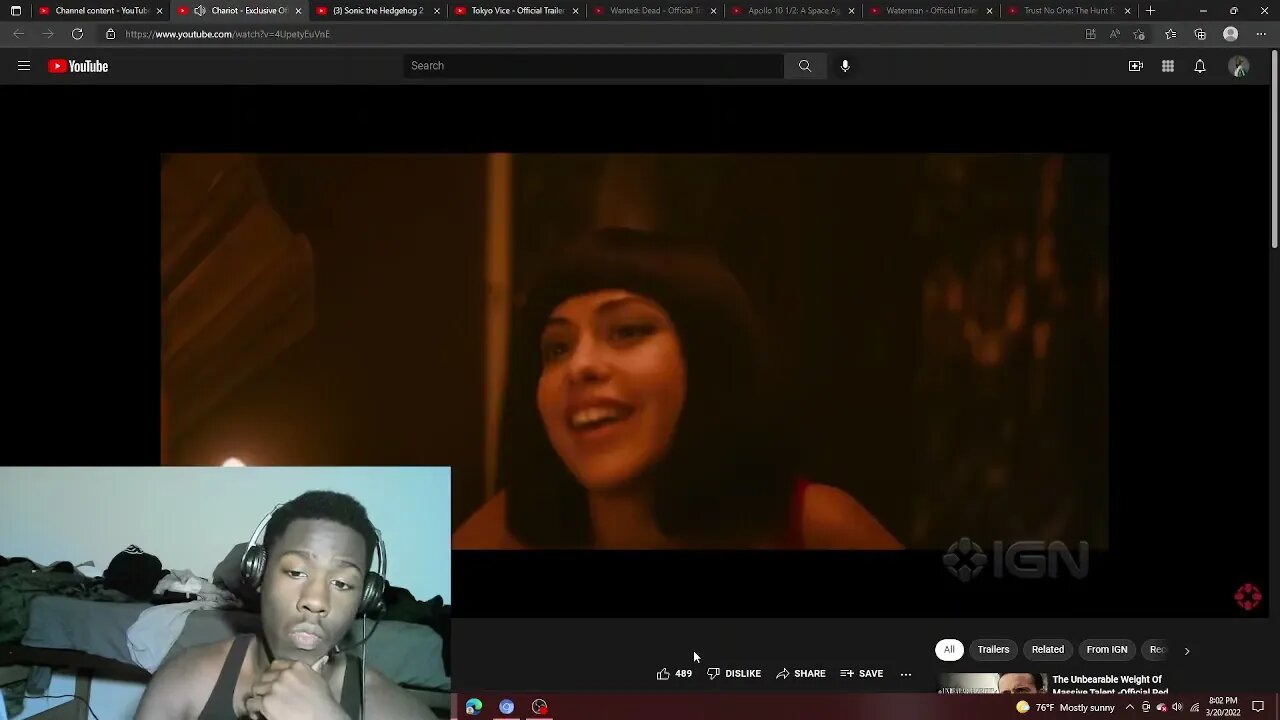Click the IGN video player area
Image resolution: width=1280 pixels, height=720 pixels.
(634, 351)
